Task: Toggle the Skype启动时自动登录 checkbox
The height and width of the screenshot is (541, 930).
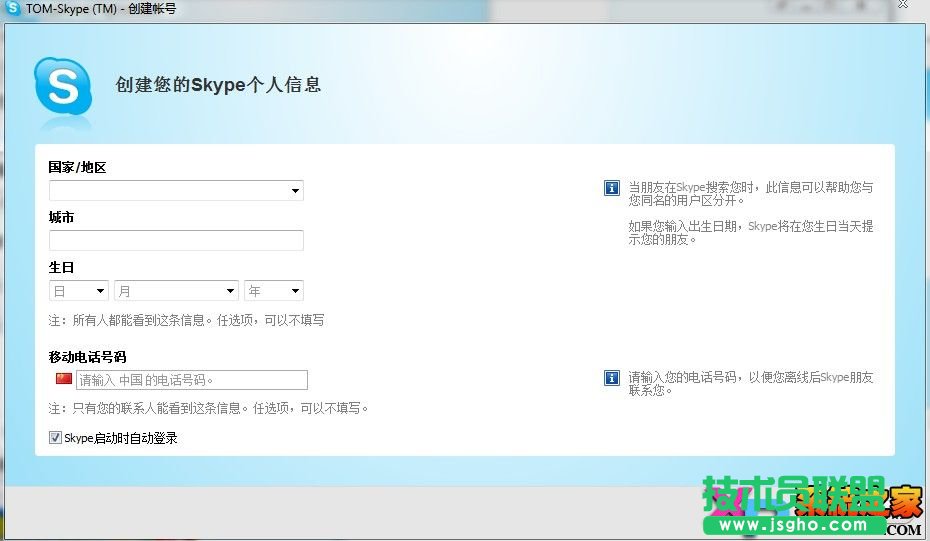Action: 55,438
